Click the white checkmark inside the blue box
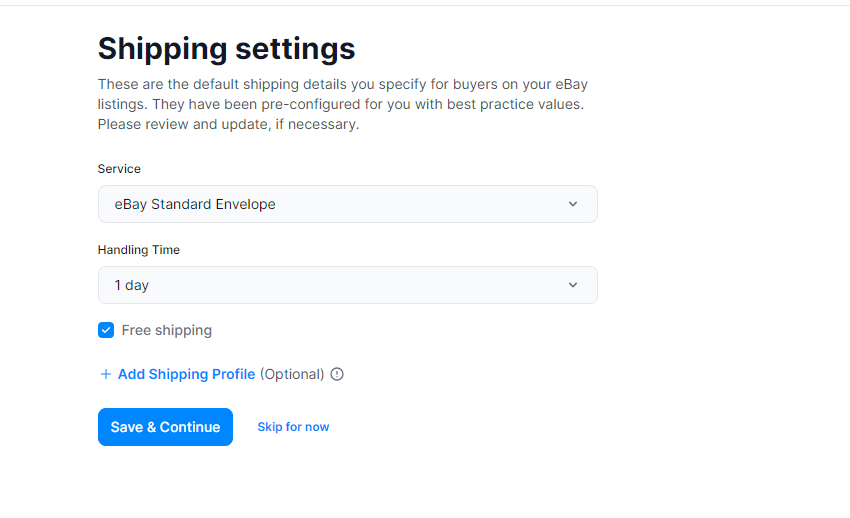 106,330
